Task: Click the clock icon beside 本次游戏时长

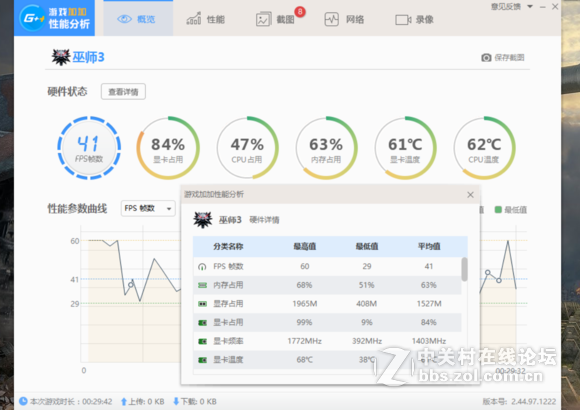Action: pyautogui.click(x=23, y=401)
